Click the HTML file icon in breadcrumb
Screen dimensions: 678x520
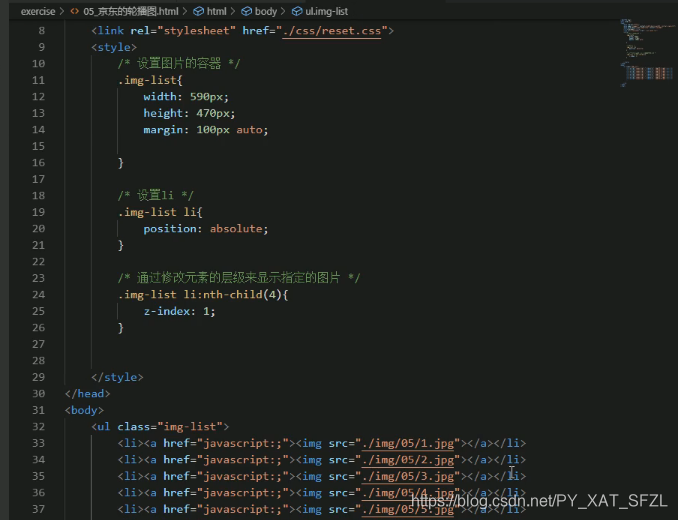click(74, 12)
